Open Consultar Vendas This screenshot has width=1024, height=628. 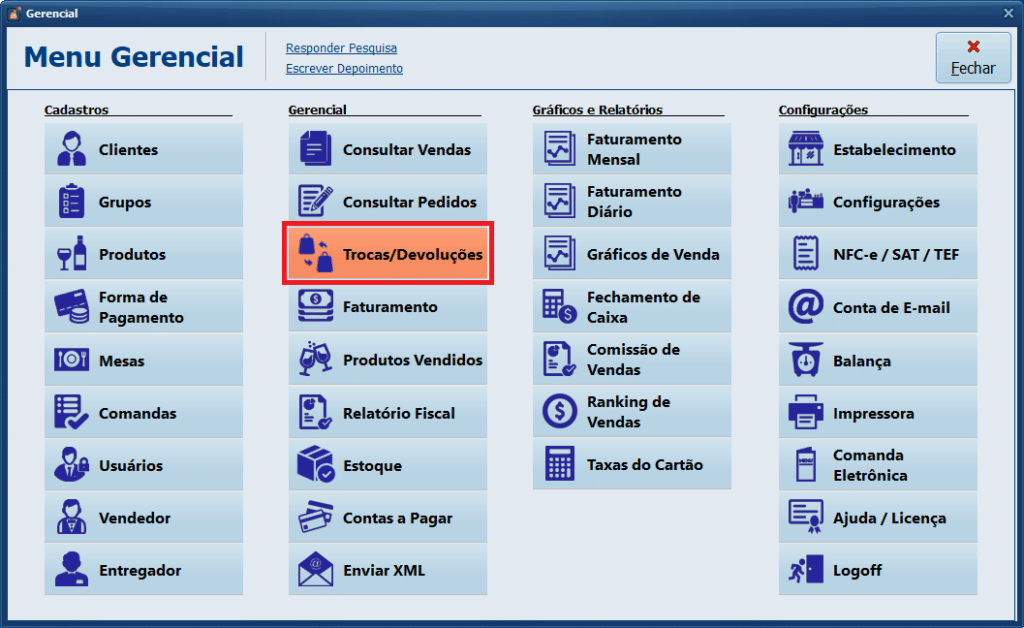click(388, 150)
